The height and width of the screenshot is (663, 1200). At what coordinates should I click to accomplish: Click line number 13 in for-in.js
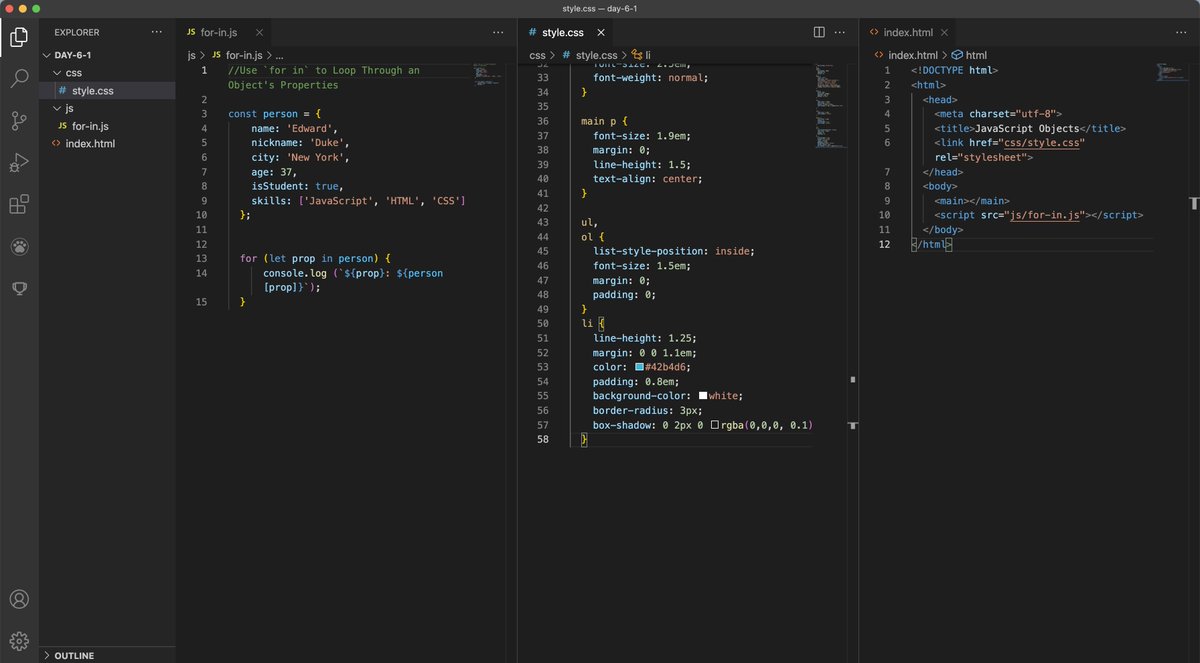(201, 258)
